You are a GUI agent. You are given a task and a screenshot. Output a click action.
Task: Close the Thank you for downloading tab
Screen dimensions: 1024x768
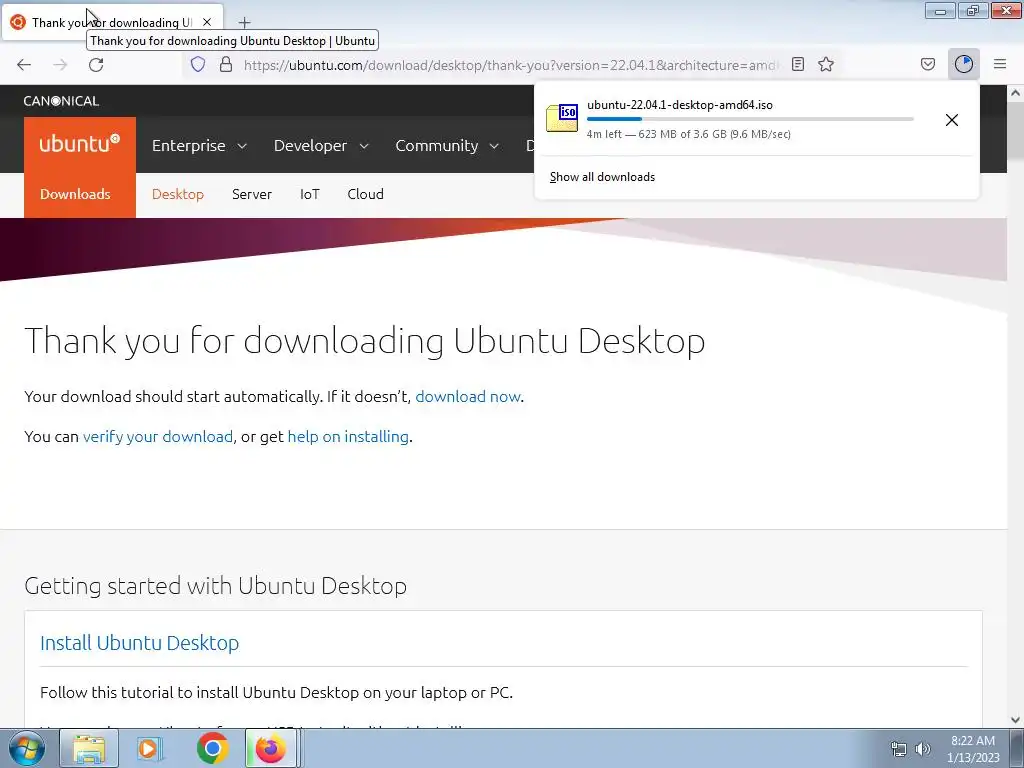(x=207, y=22)
